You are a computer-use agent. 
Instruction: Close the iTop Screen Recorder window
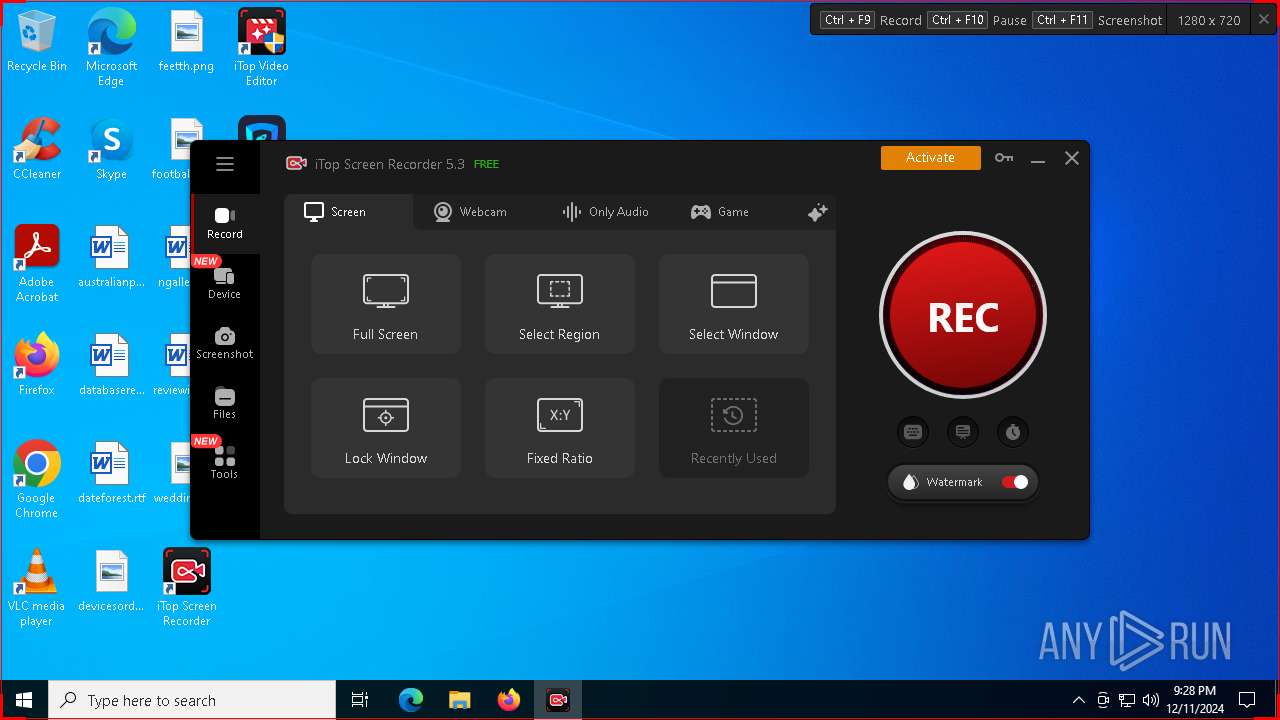tap(1072, 158)
